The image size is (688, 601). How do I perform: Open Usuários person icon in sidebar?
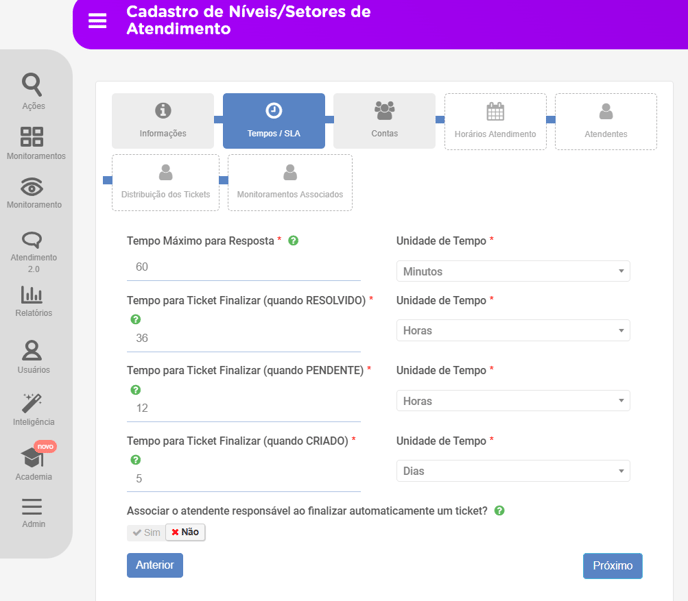click(32, 351)
